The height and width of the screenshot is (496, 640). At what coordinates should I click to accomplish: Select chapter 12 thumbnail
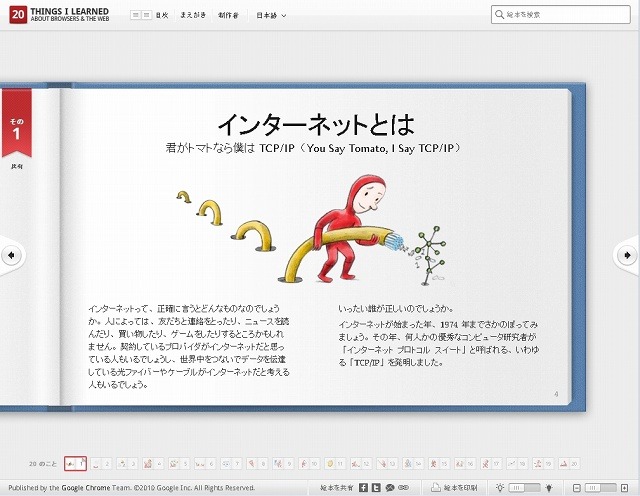[x=361, y=464]
